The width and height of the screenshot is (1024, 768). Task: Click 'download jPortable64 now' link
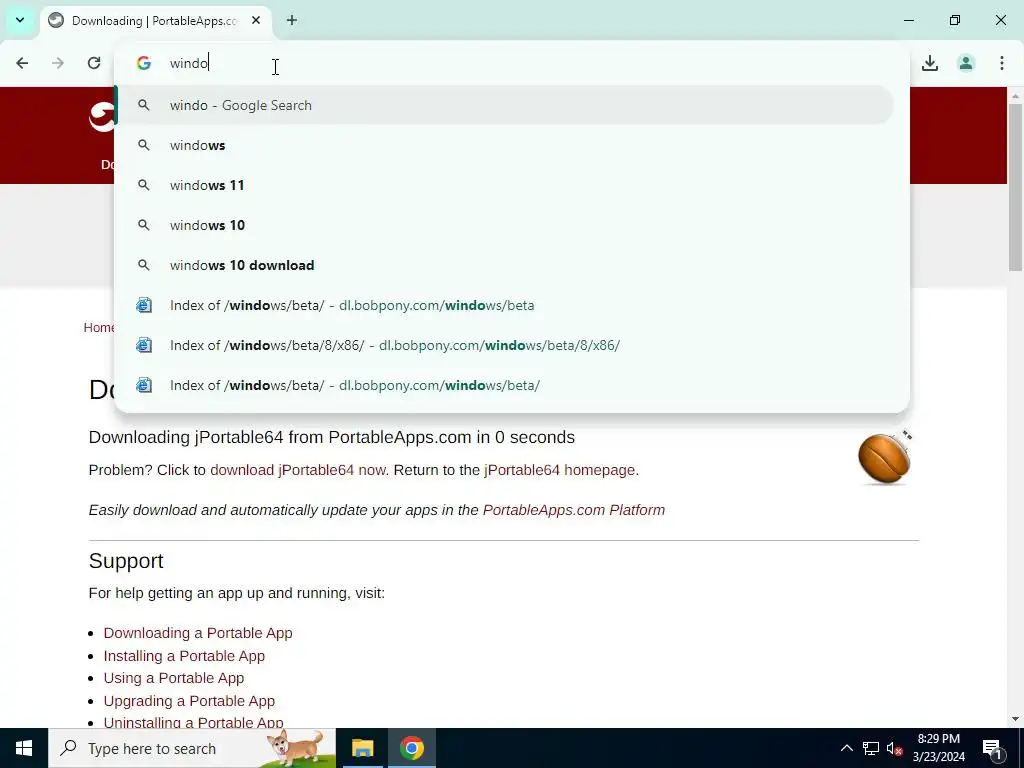click(298, 470)
